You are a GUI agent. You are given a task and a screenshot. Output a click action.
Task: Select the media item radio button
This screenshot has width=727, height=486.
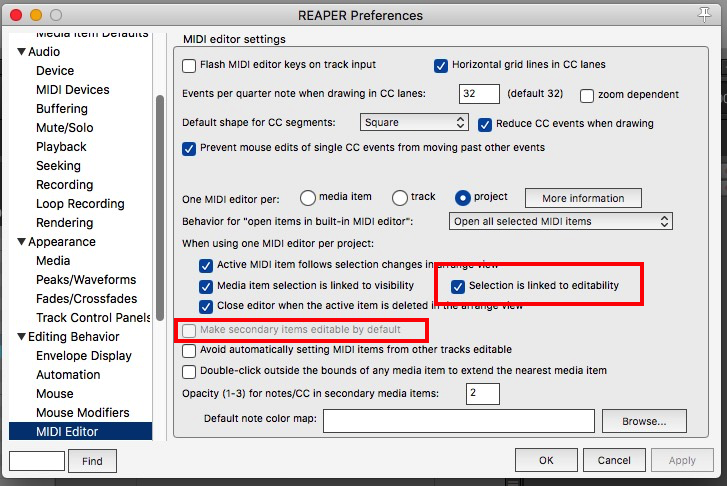pyautogui.click(x=308, y=198)
